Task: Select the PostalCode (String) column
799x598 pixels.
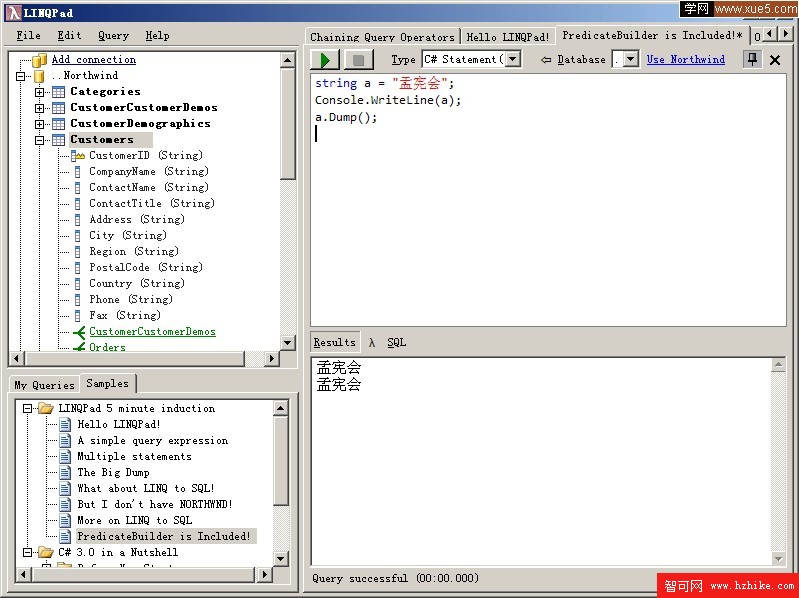Action: (146, 267)
